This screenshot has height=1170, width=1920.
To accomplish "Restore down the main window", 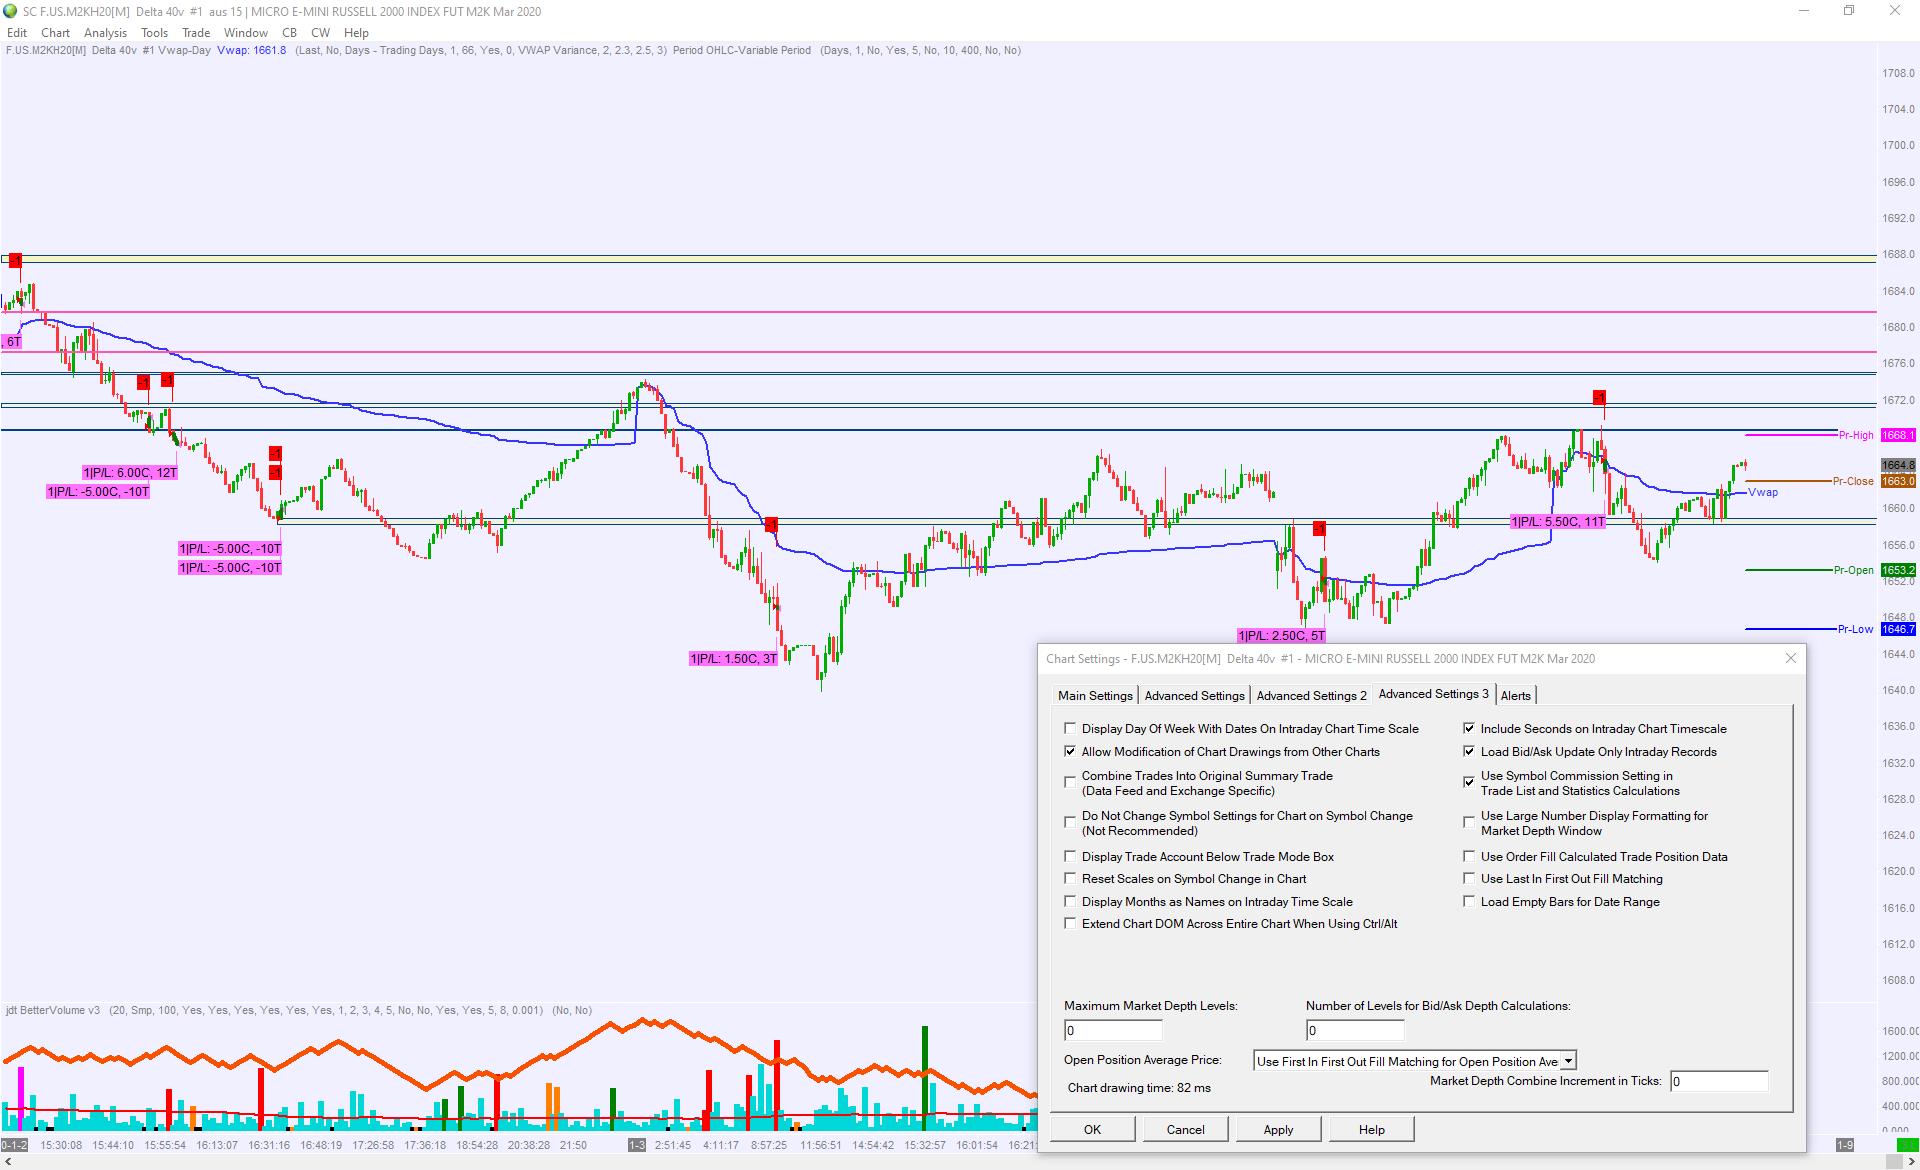I will pos(1849,11).
